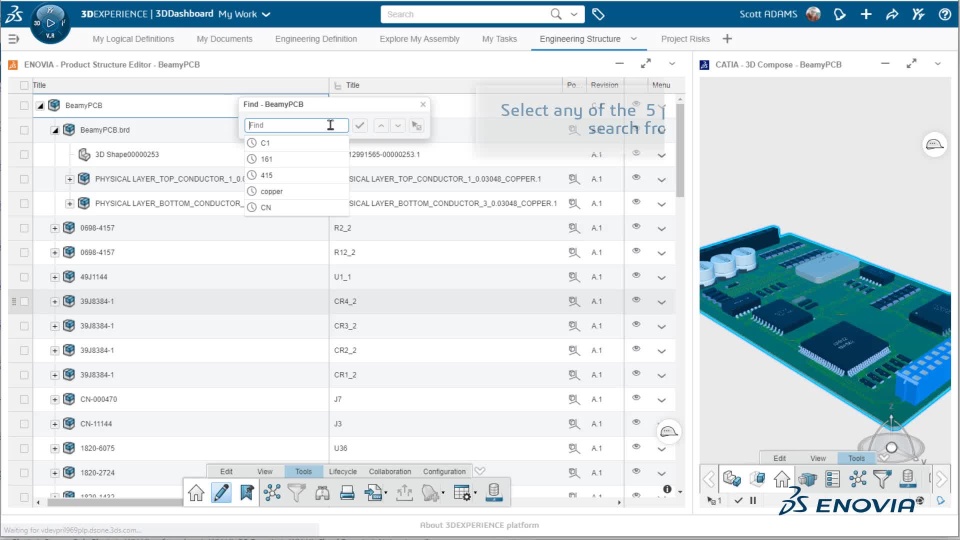Check the BeamyPCB.brd row checkbox
The image size is (960, 540).
(x=24, y=130)
